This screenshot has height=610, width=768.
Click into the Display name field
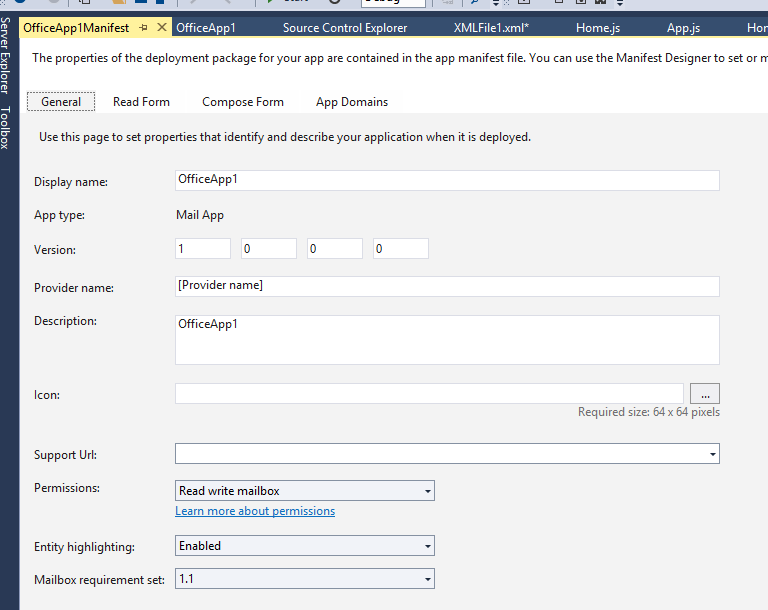tap(446, 180)
